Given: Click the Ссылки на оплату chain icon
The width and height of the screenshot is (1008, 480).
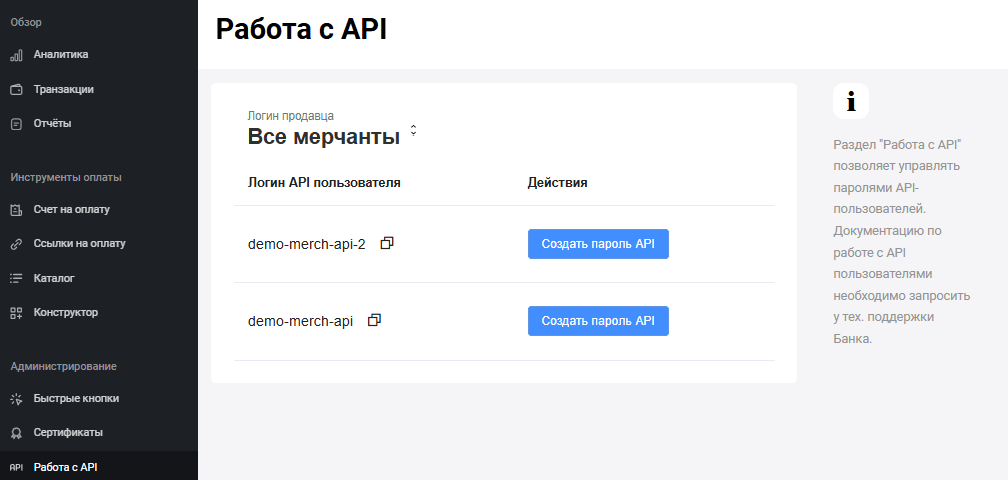Looking at the screenshot, I should pyautogui.click(x=16, y=243).
